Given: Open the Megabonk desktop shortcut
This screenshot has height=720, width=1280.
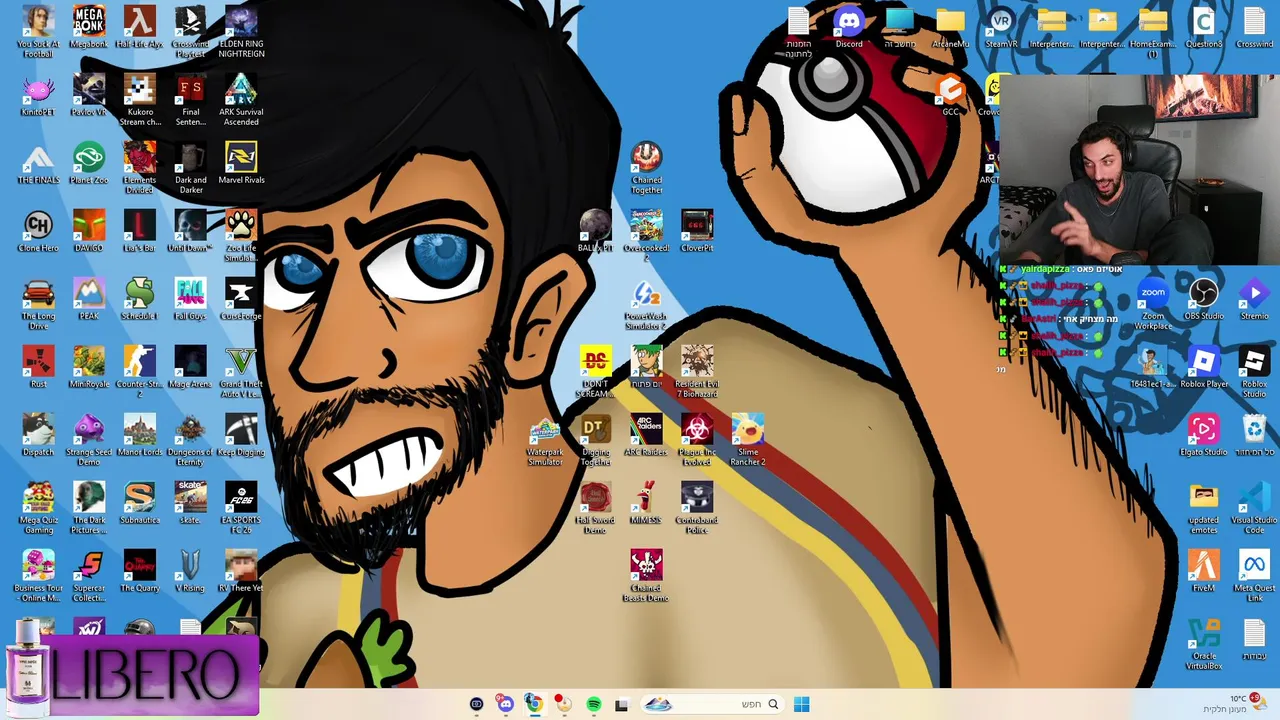Looking at the screenshot, I should point(89,27).
